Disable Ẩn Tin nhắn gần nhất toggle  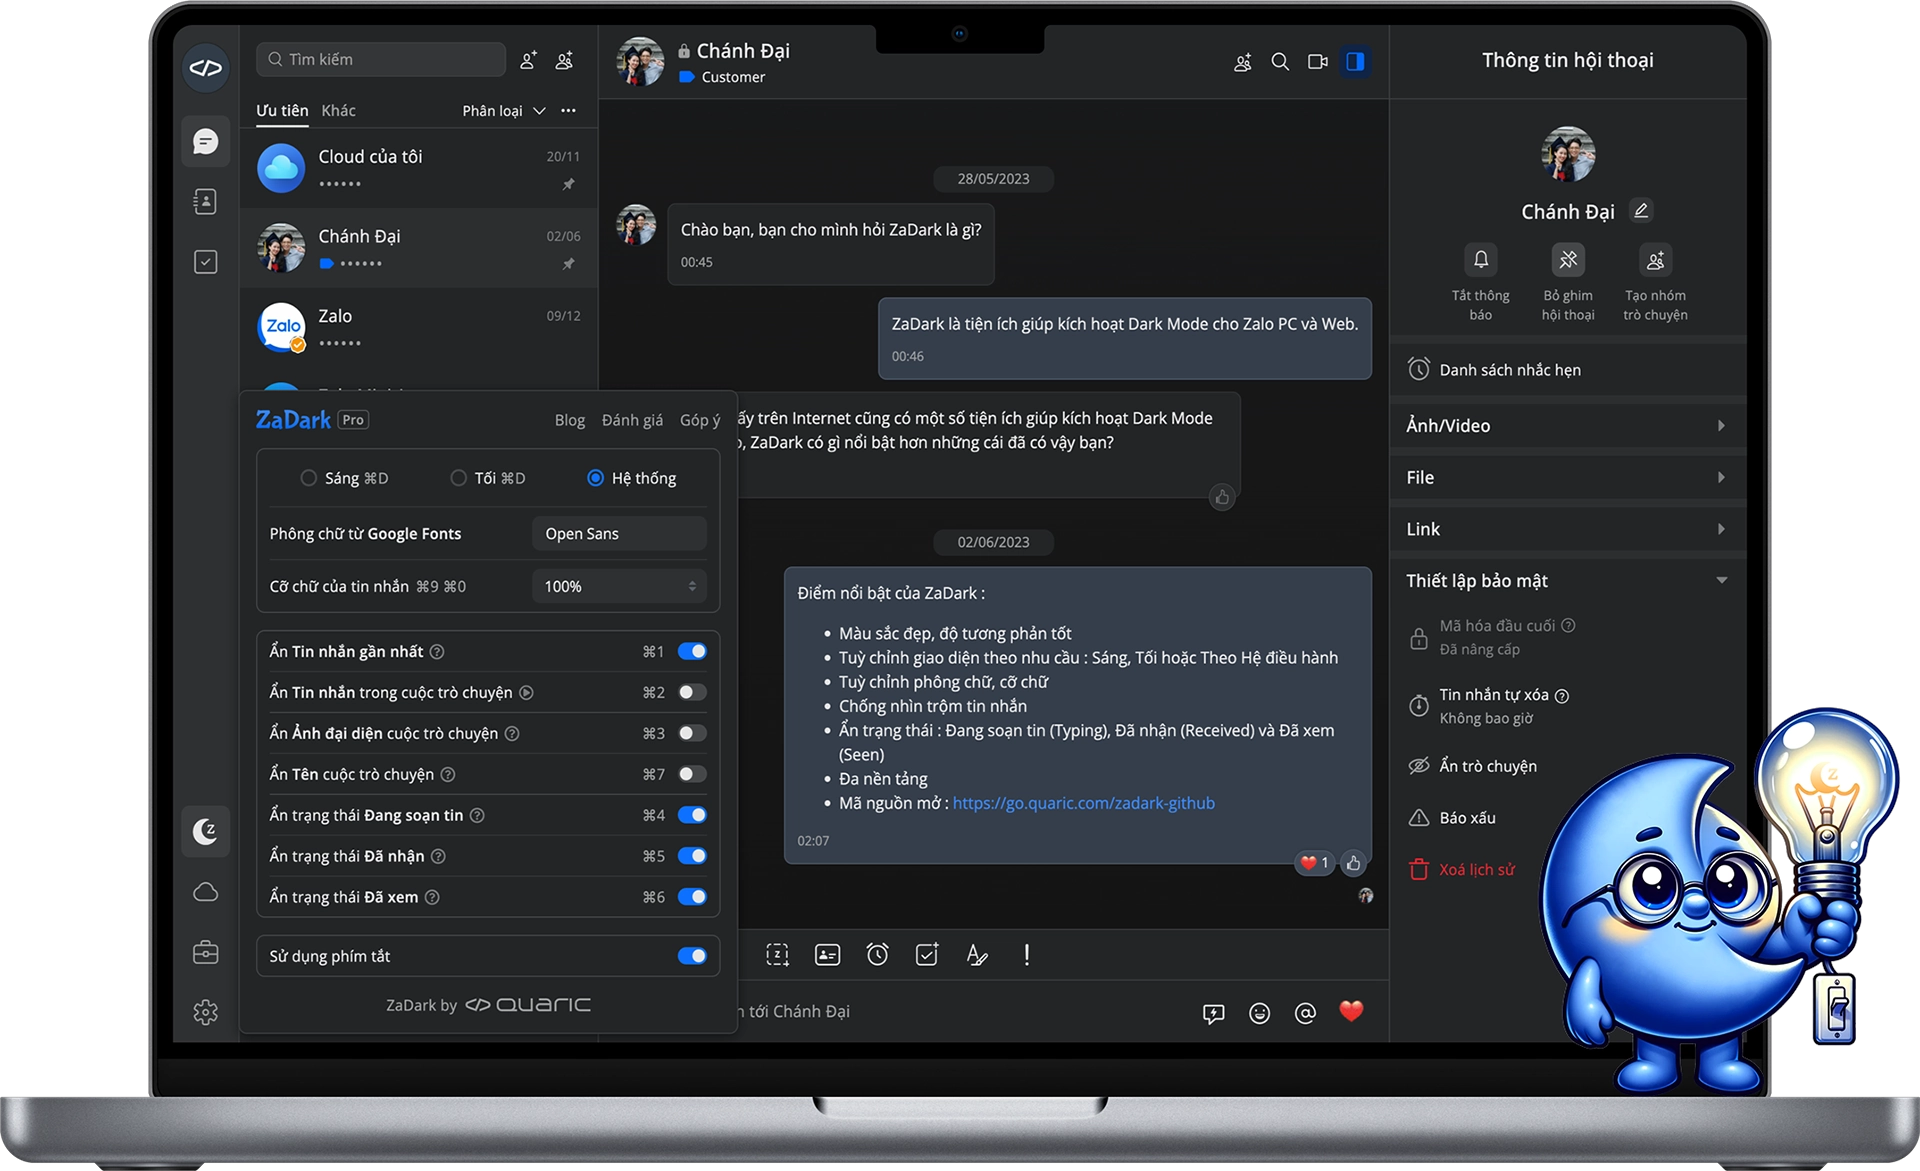(692, 651)
